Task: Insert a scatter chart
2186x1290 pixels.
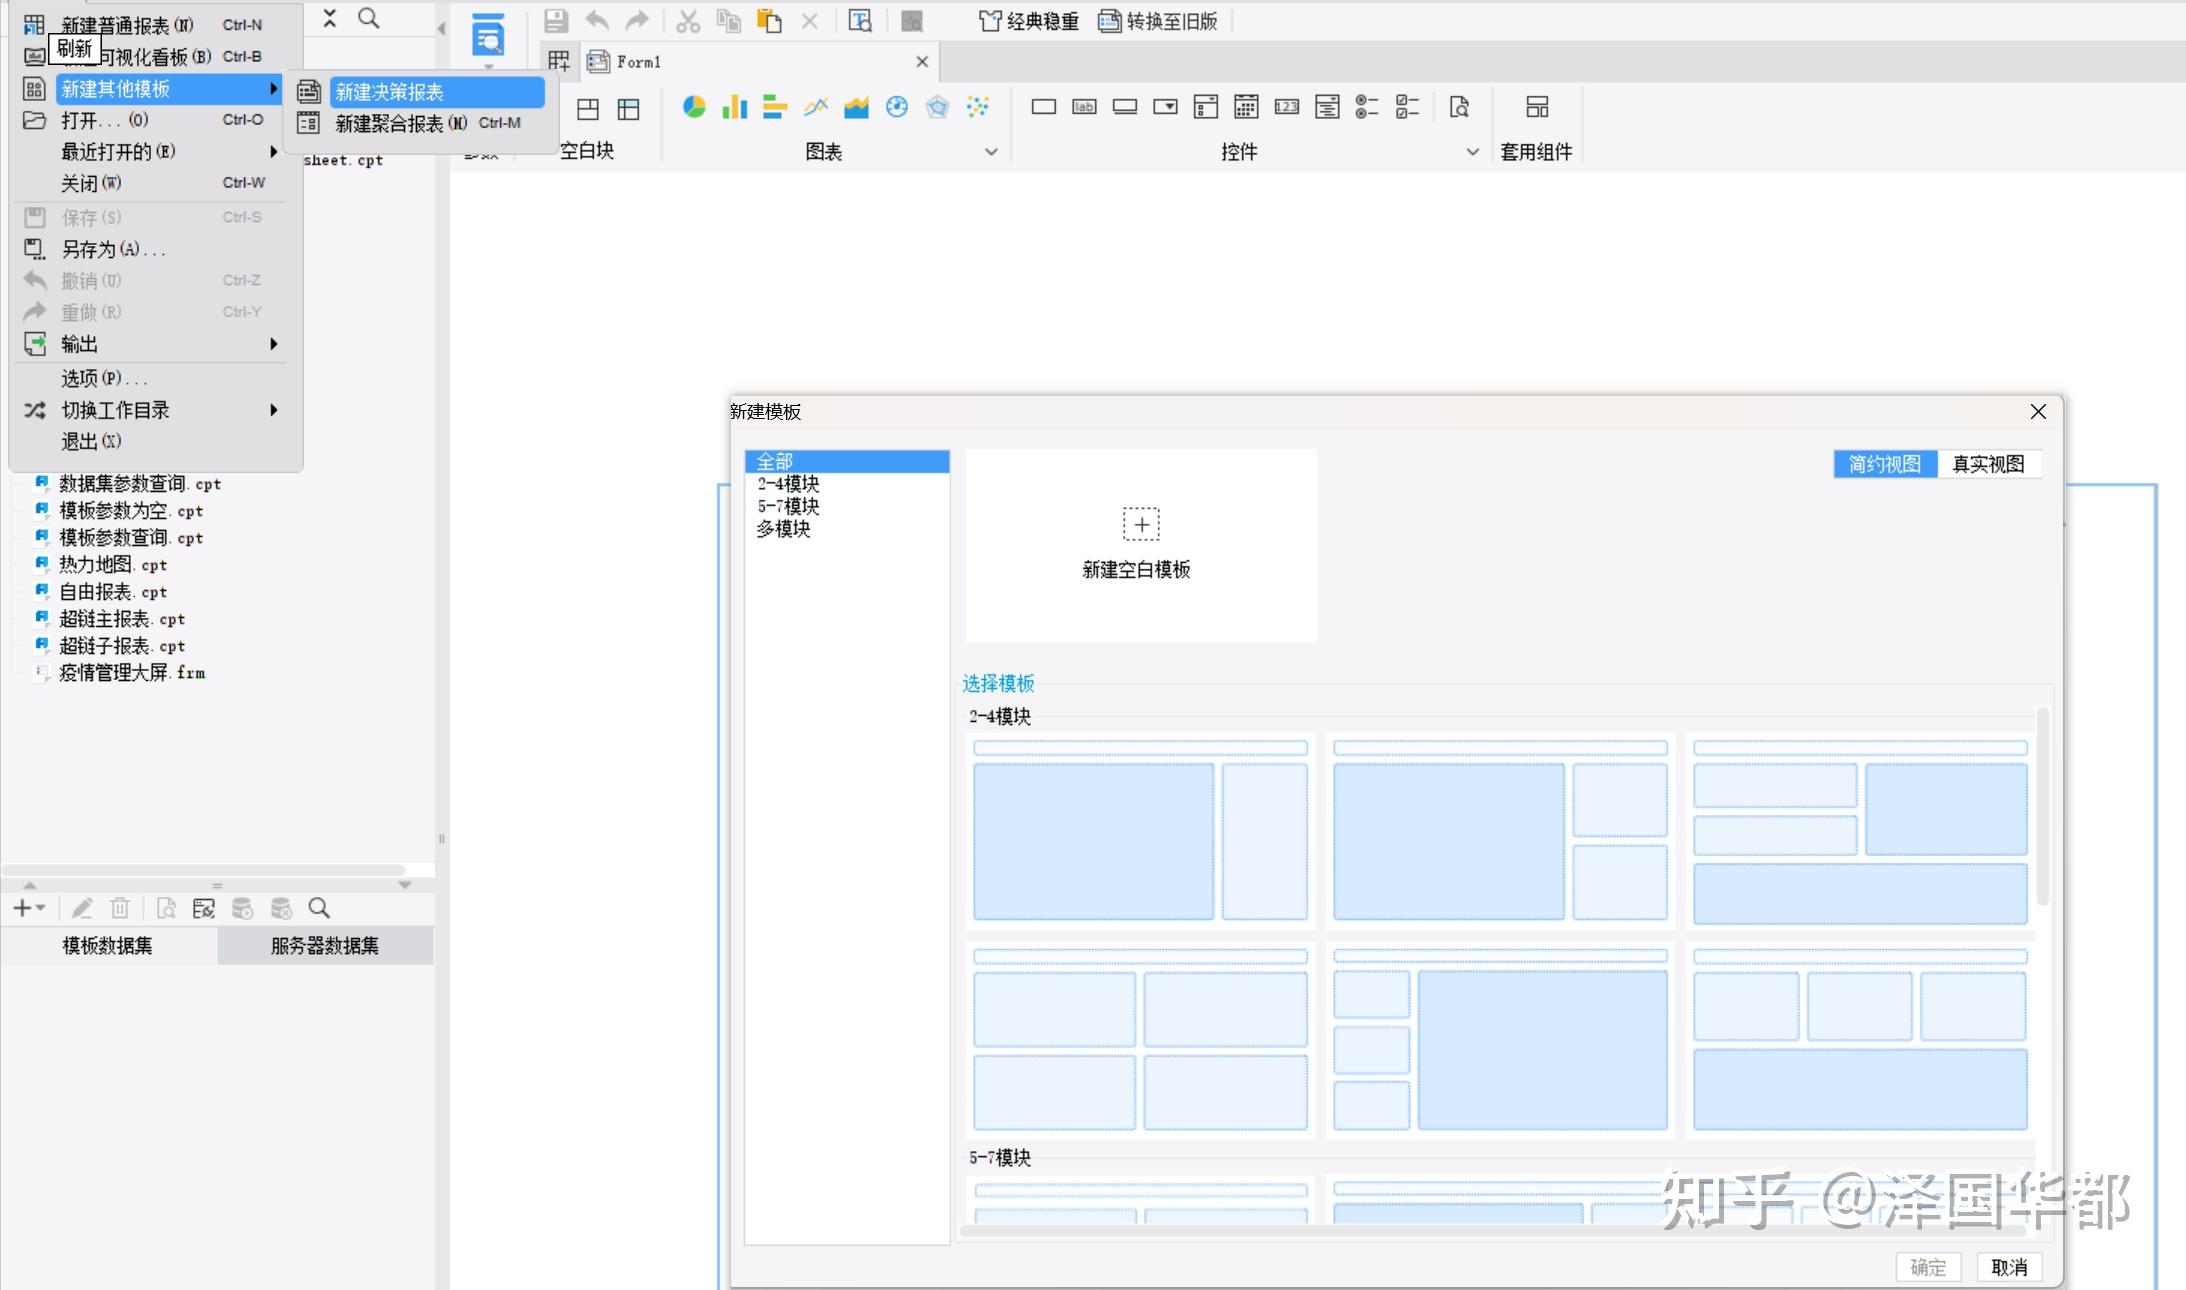Action: click(x=978, y=107)
